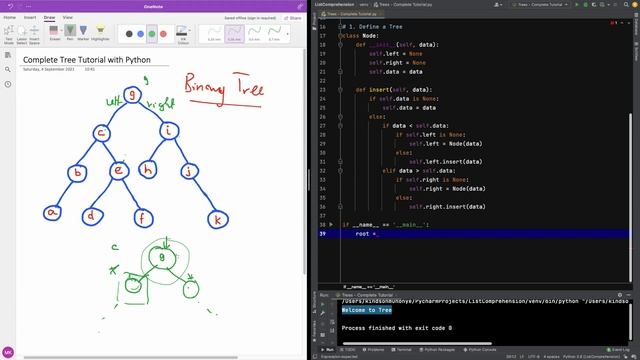Open the Insert tab in OneNote
Screen dimensions: 640x360
tap(30, 18)
